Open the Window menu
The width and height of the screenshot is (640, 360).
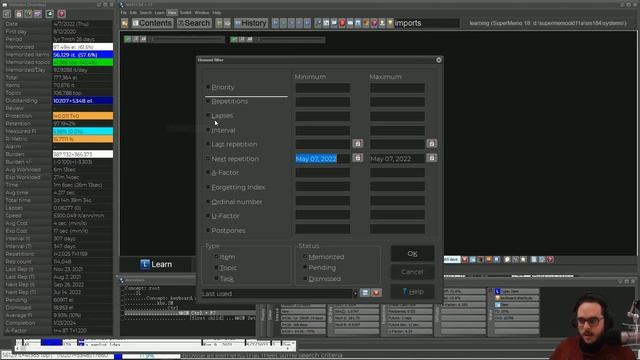202,13
